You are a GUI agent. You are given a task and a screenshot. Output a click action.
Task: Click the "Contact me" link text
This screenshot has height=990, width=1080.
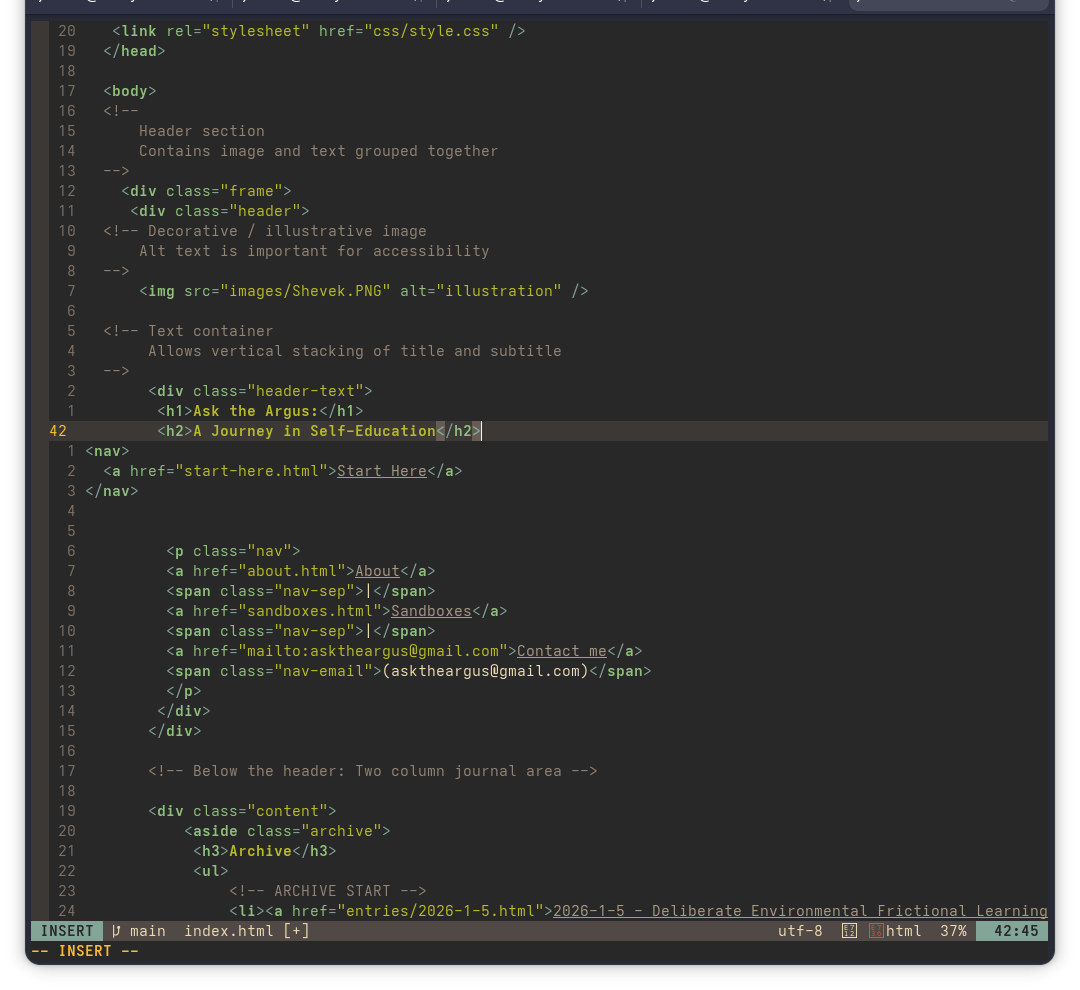click(561, 651)
